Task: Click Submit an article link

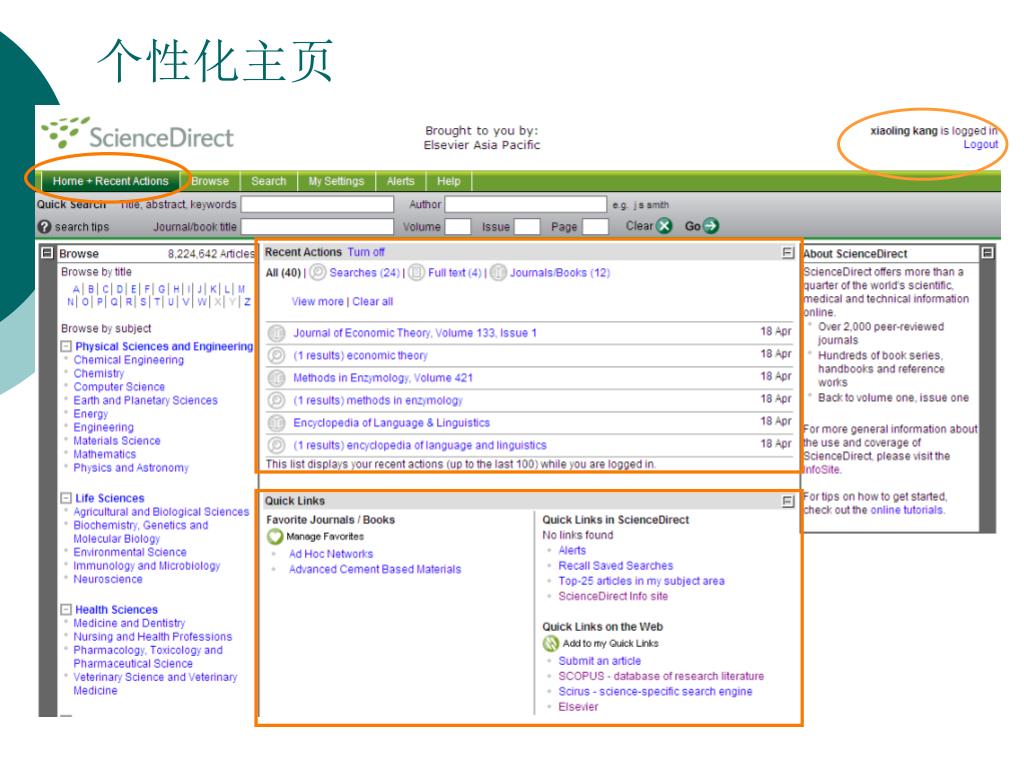Action: pos(600,661)
